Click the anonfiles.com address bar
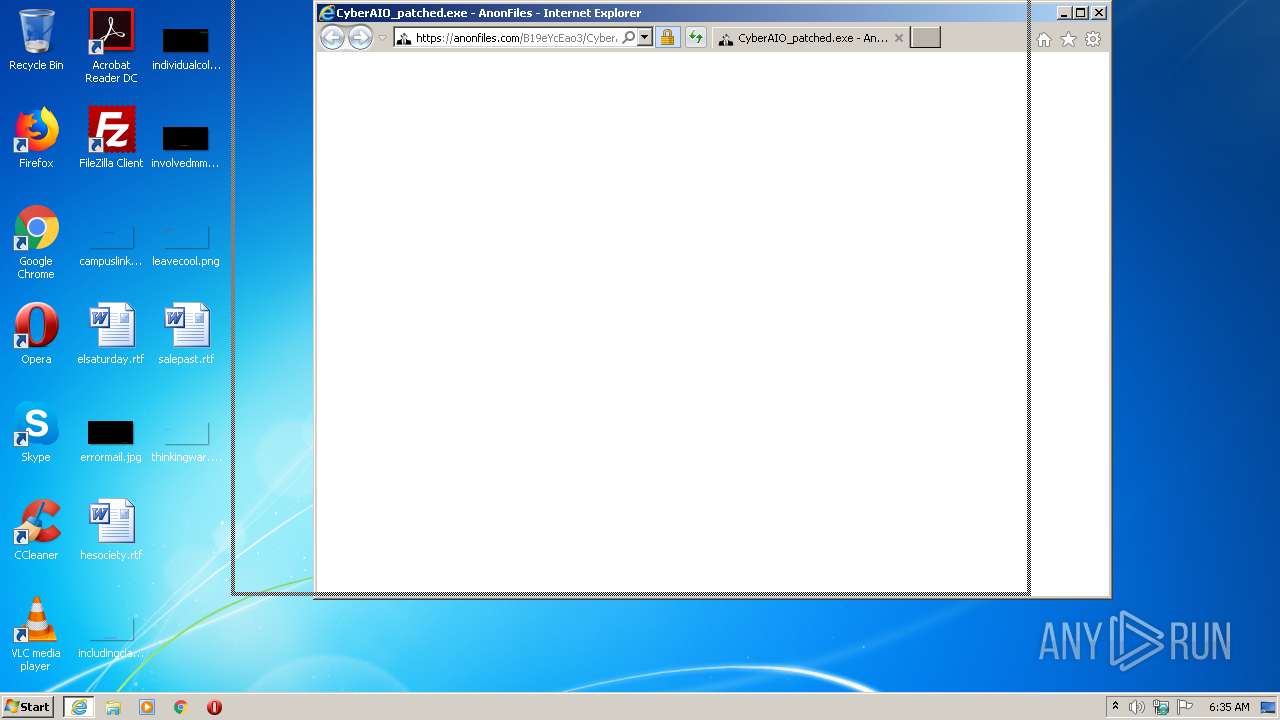 (x=517, y=38)
